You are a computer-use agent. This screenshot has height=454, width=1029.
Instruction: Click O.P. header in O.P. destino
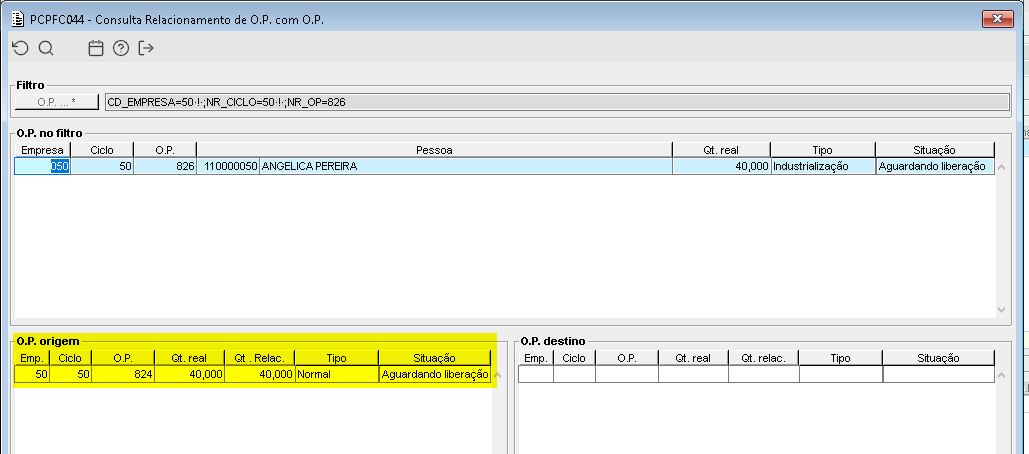coord(627,358)
